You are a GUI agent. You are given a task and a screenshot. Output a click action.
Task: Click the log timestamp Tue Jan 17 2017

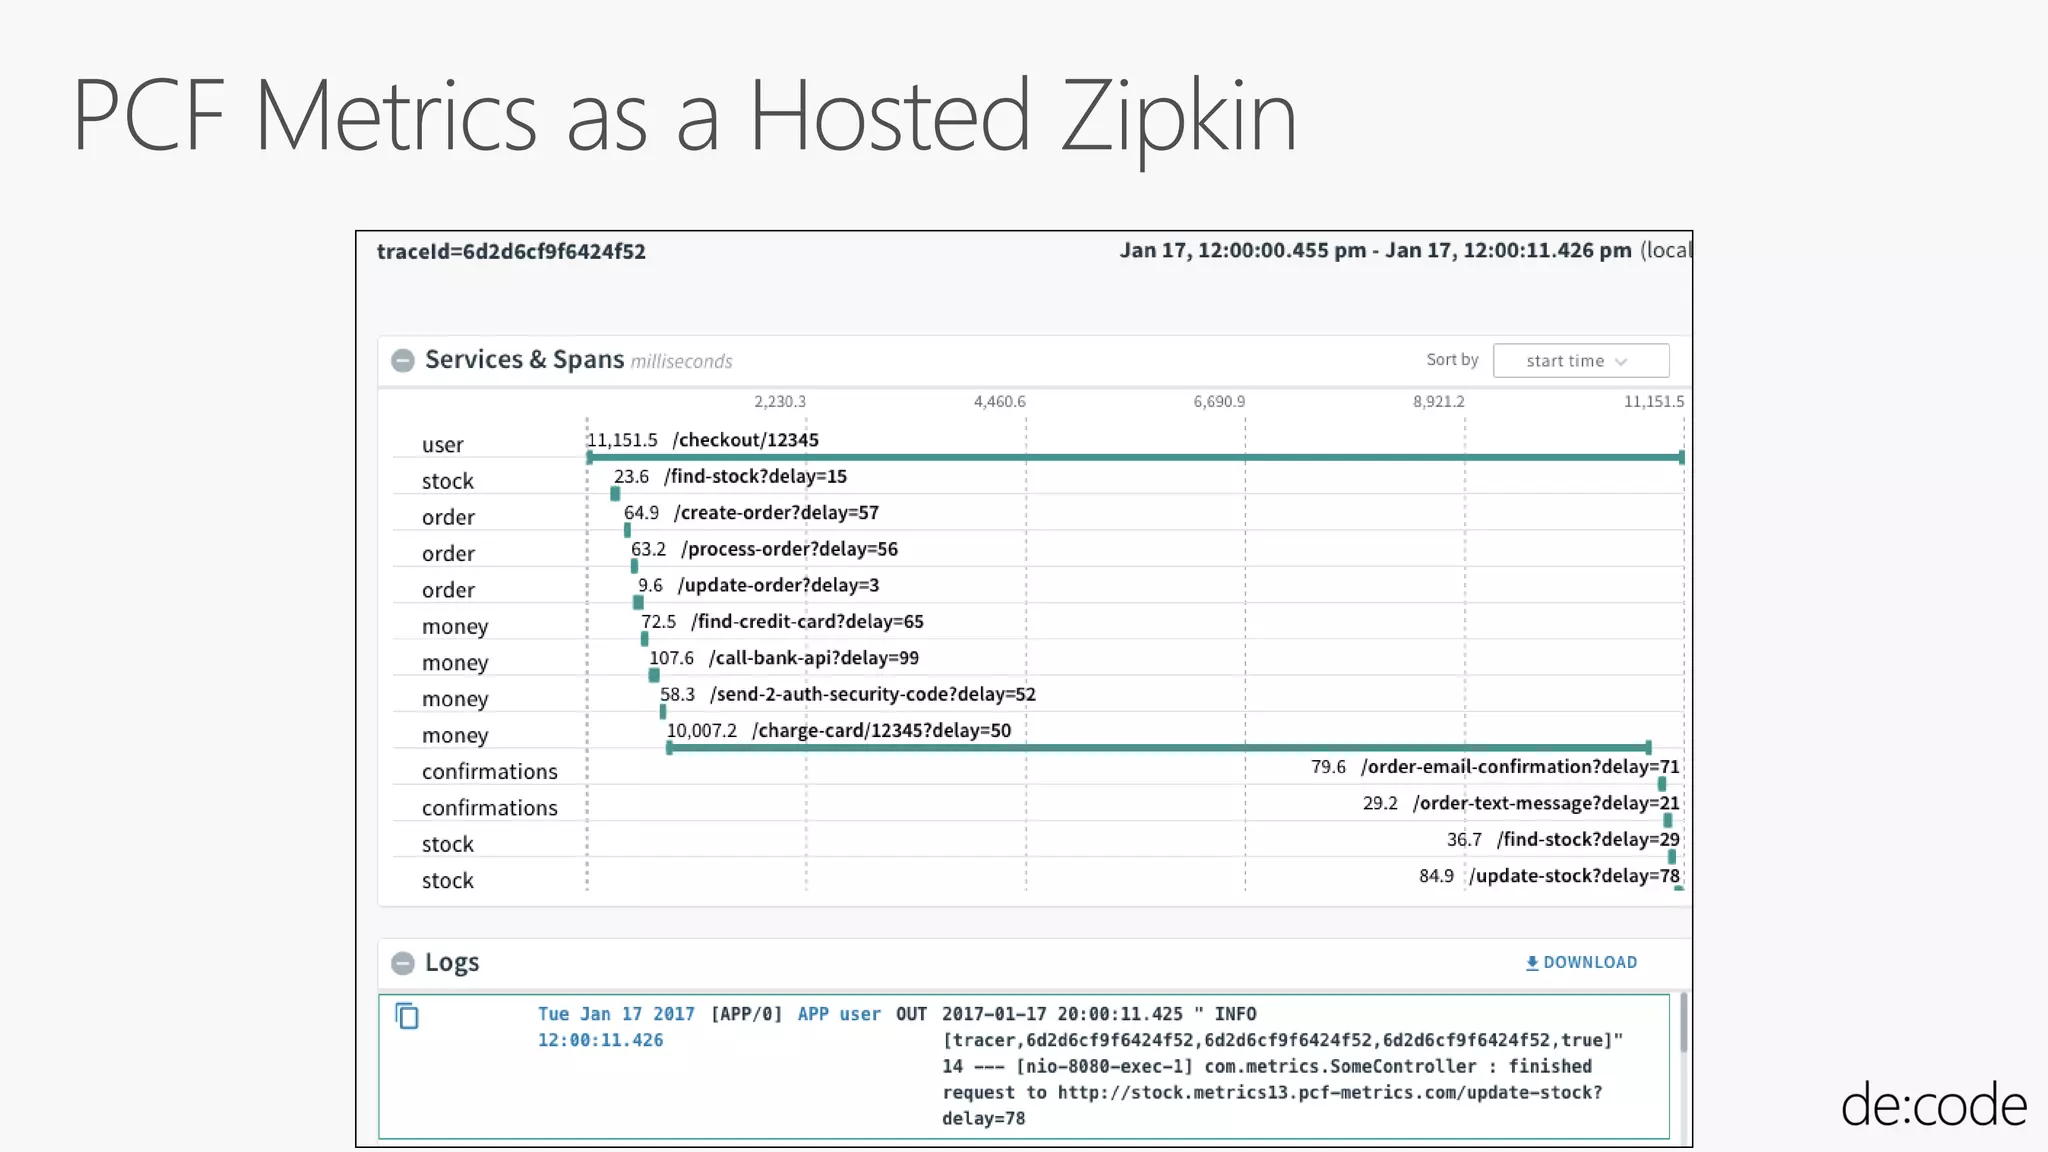(615, 1014)
